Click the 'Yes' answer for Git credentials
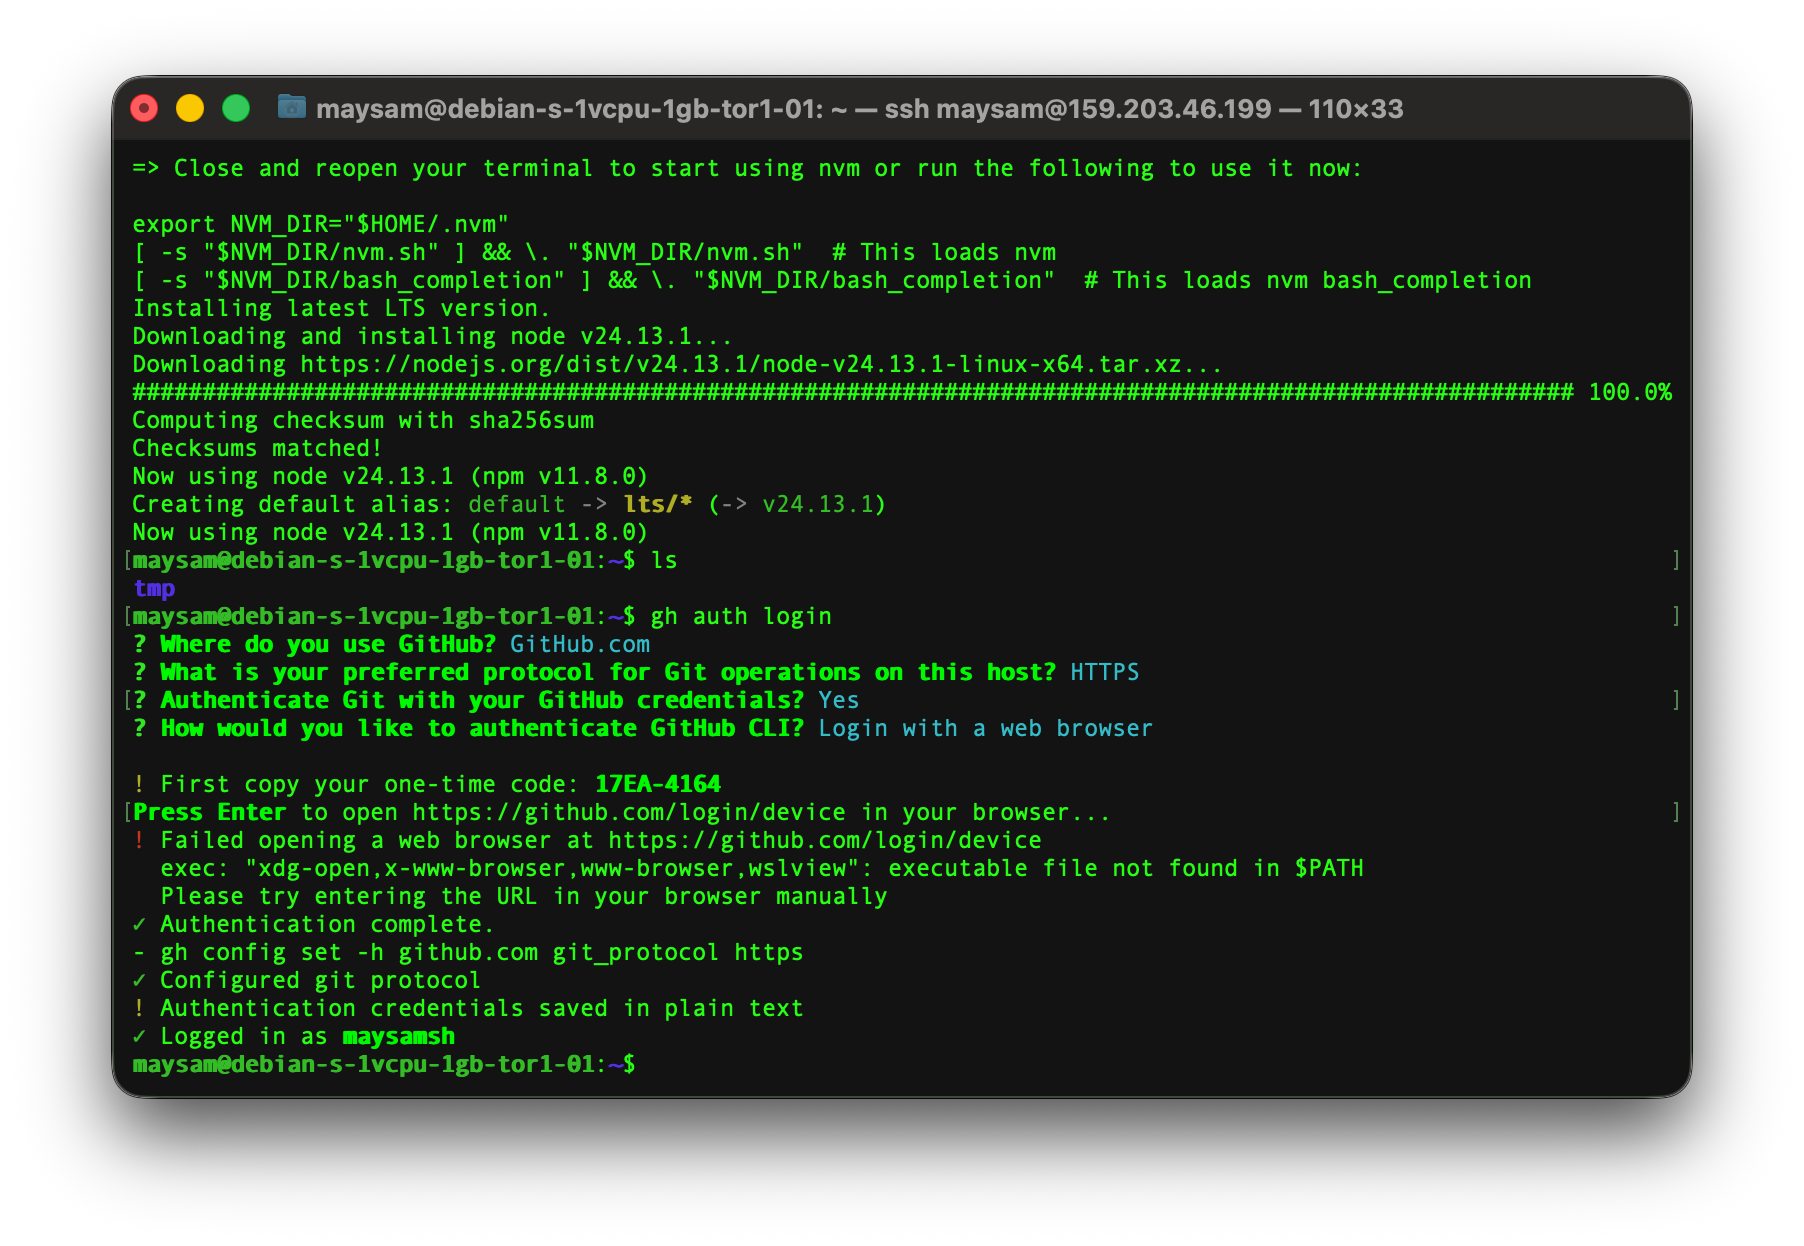The height and width of the screenshot is (1246, 1804). click(839, 700)
